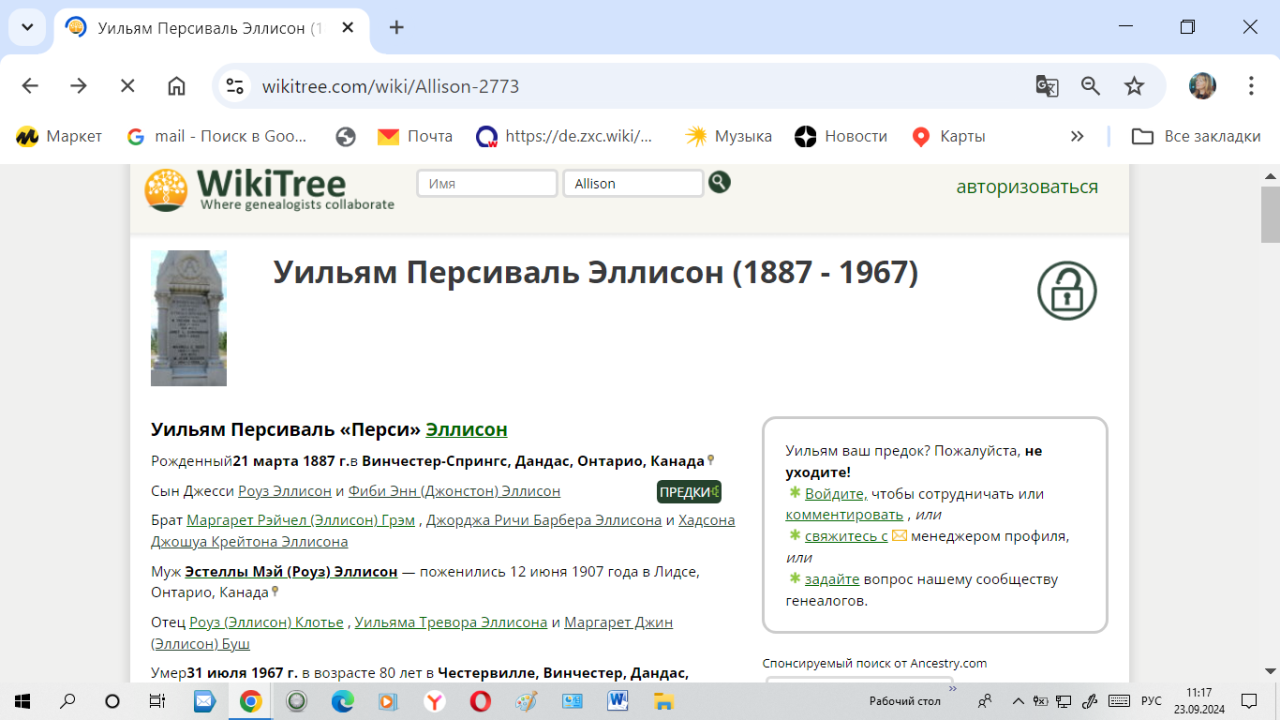Open Opera from the Windows taskbar
This screenshot has width=1280, height=720.
[x=480, y=701]
